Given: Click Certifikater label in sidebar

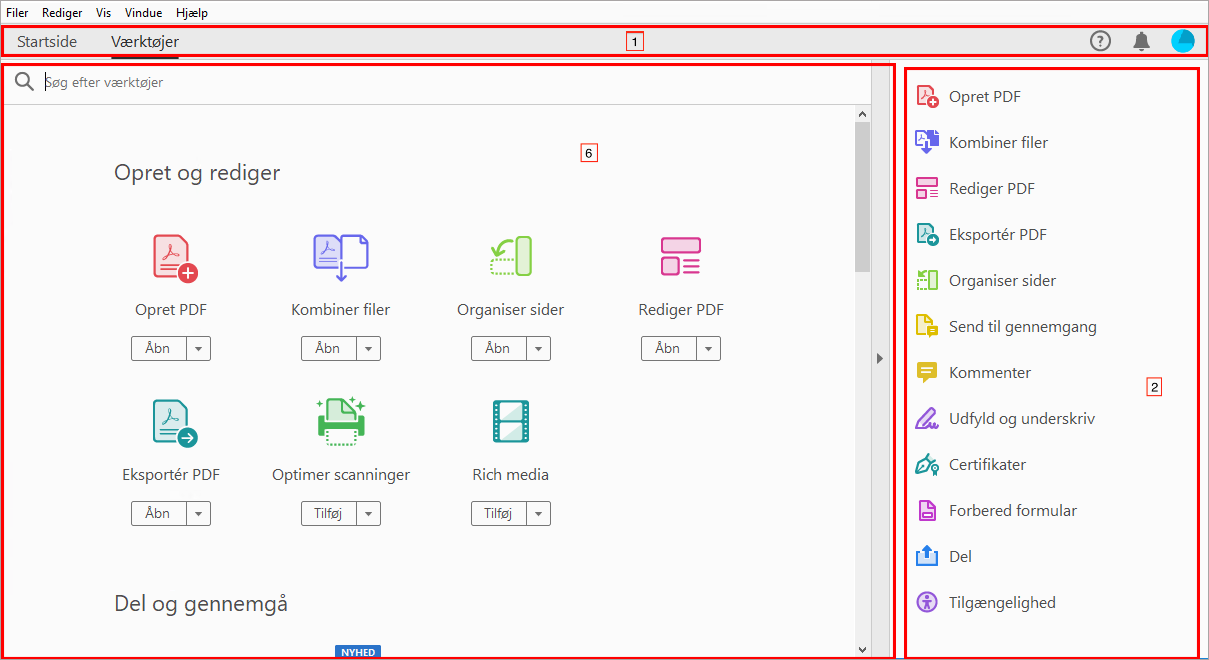Looking at the screenshot, I should [987, 465].
